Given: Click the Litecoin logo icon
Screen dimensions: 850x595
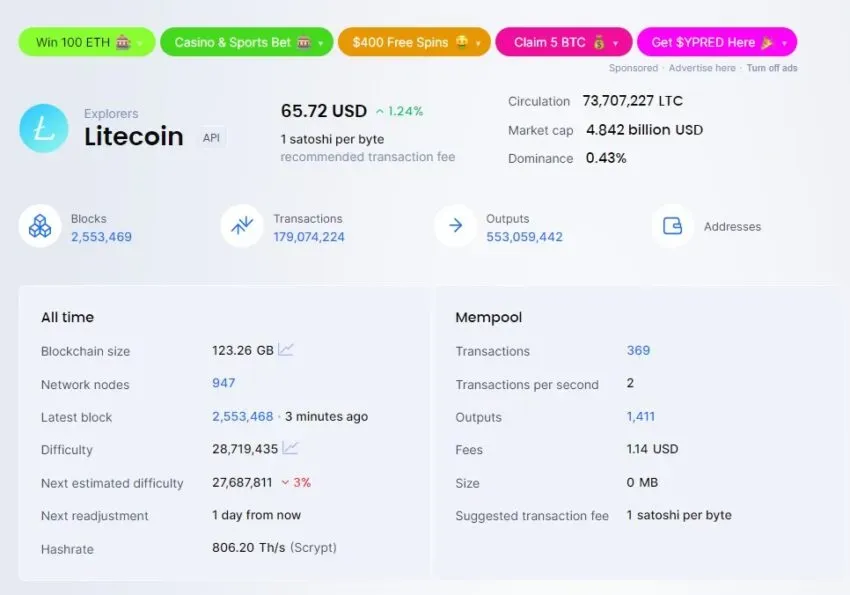Looking at the screenshot, I should [44, 128].
